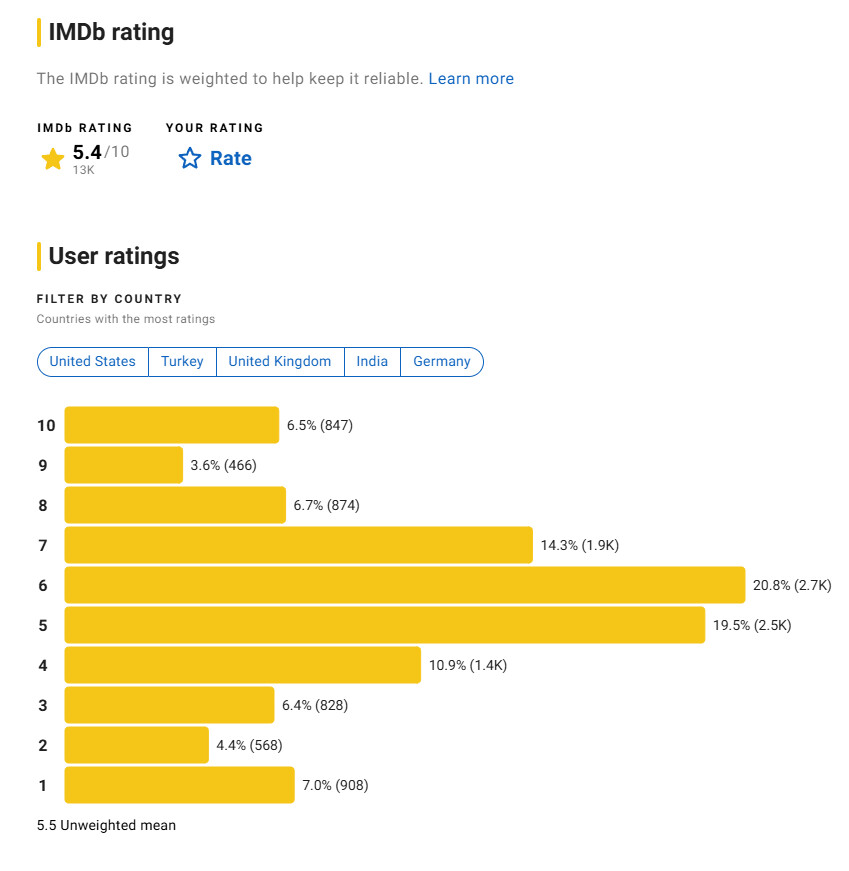Click the 10-star rating bar
Image resolution: width=849 pixels, height=871 pixels.
171,425
